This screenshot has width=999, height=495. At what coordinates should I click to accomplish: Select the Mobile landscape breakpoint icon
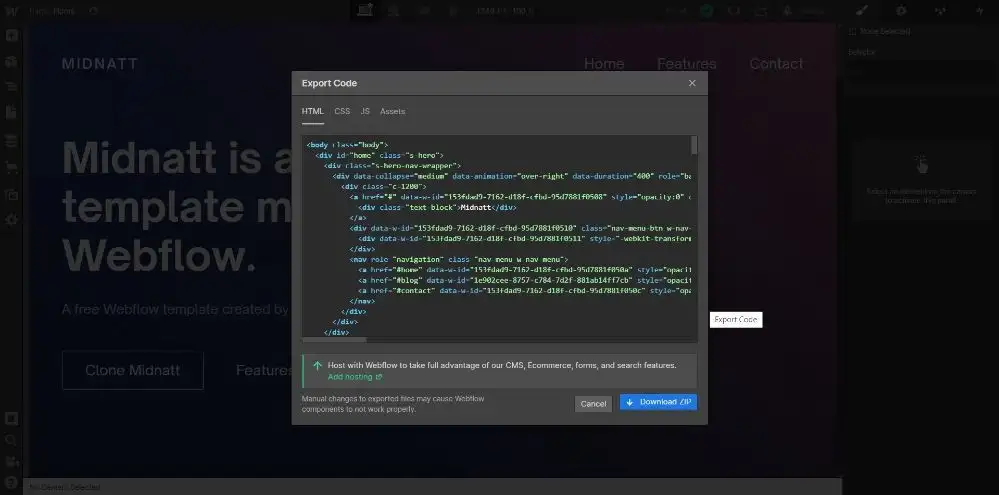pos(423,11)
